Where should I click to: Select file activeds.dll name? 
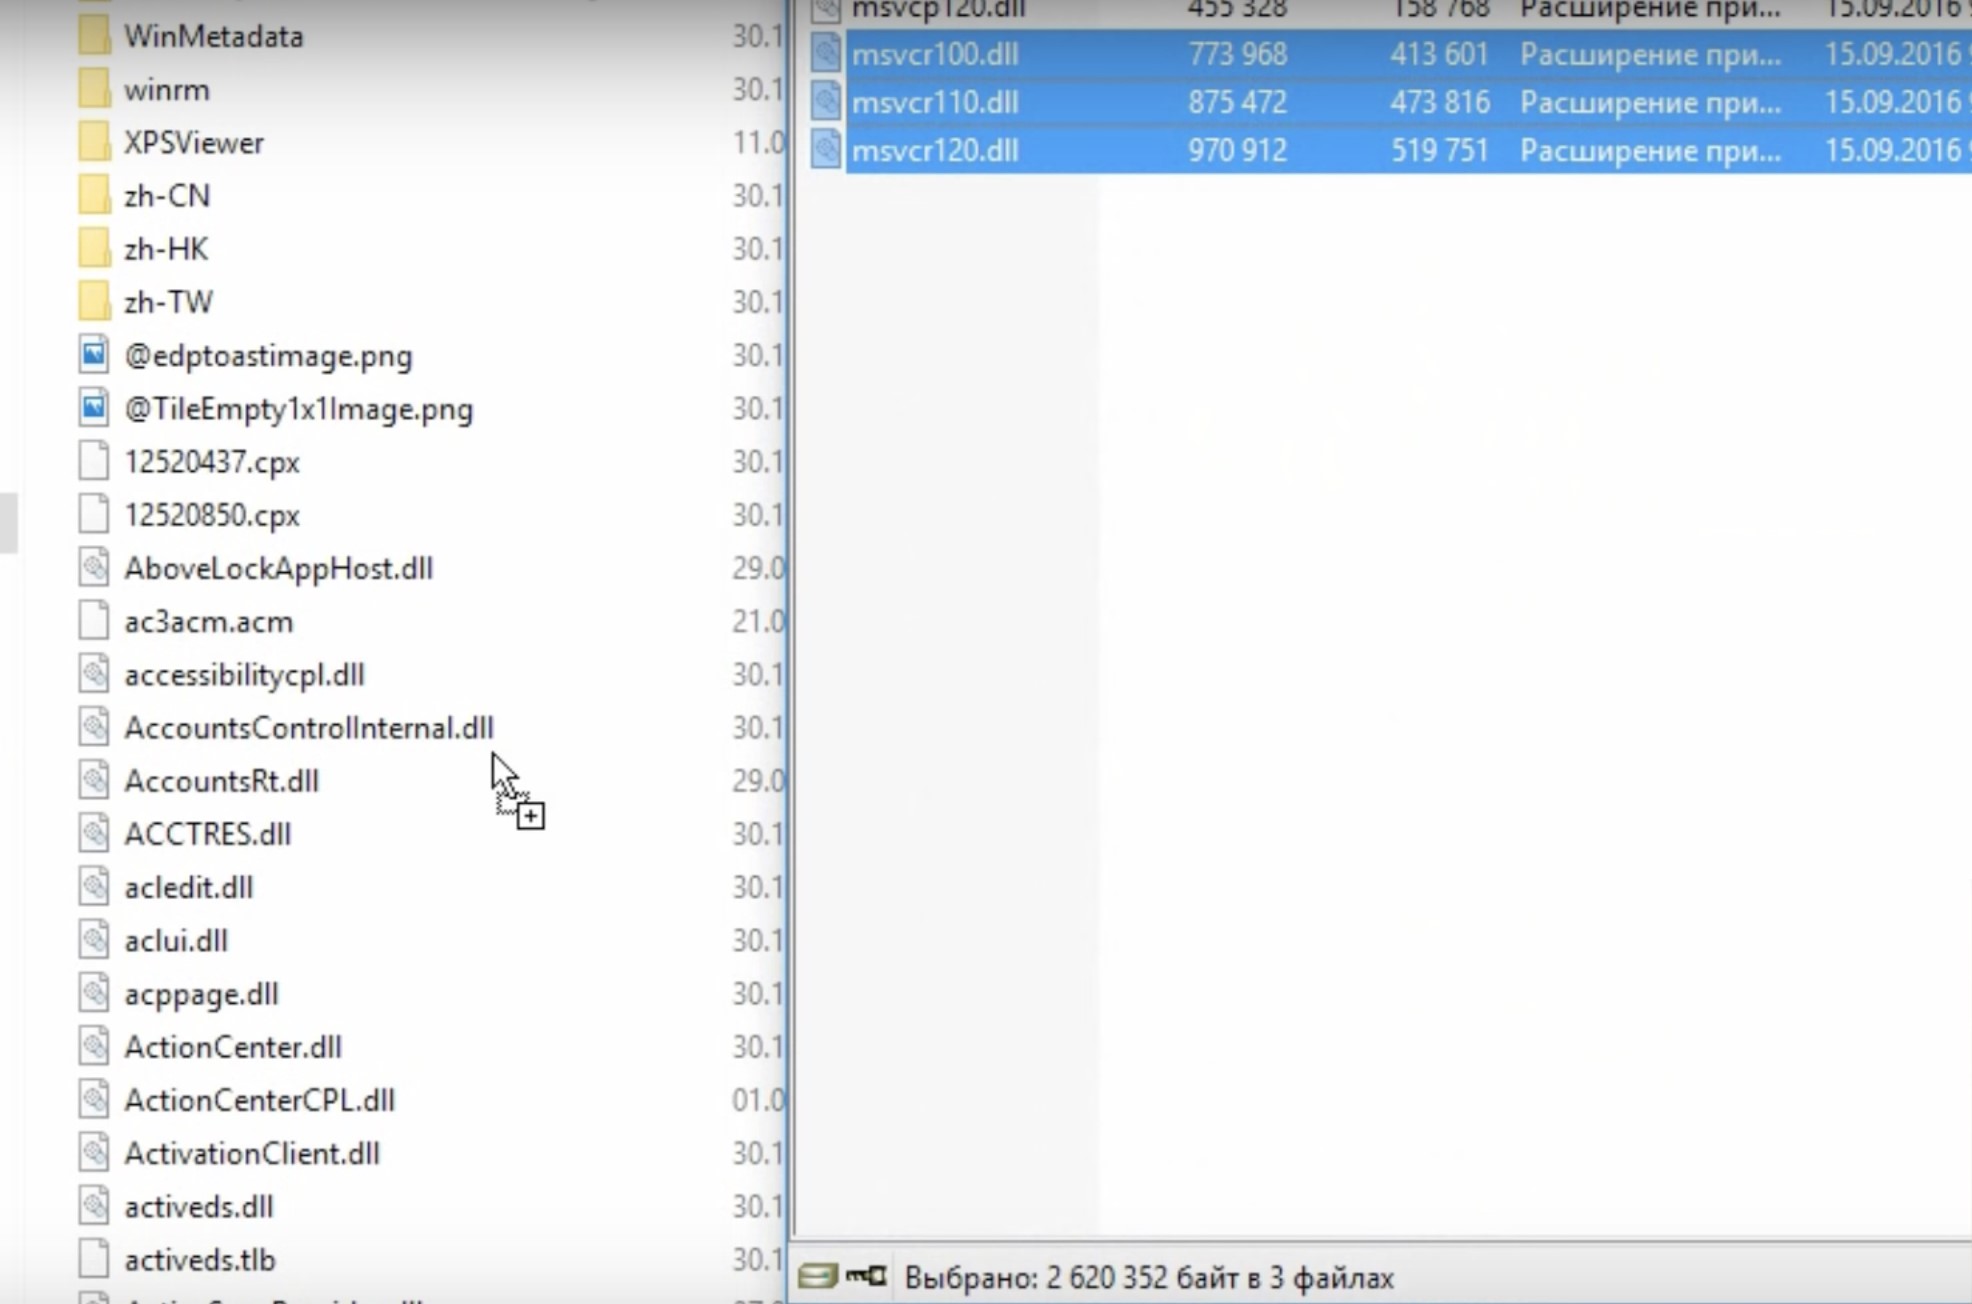point(199,1207)
